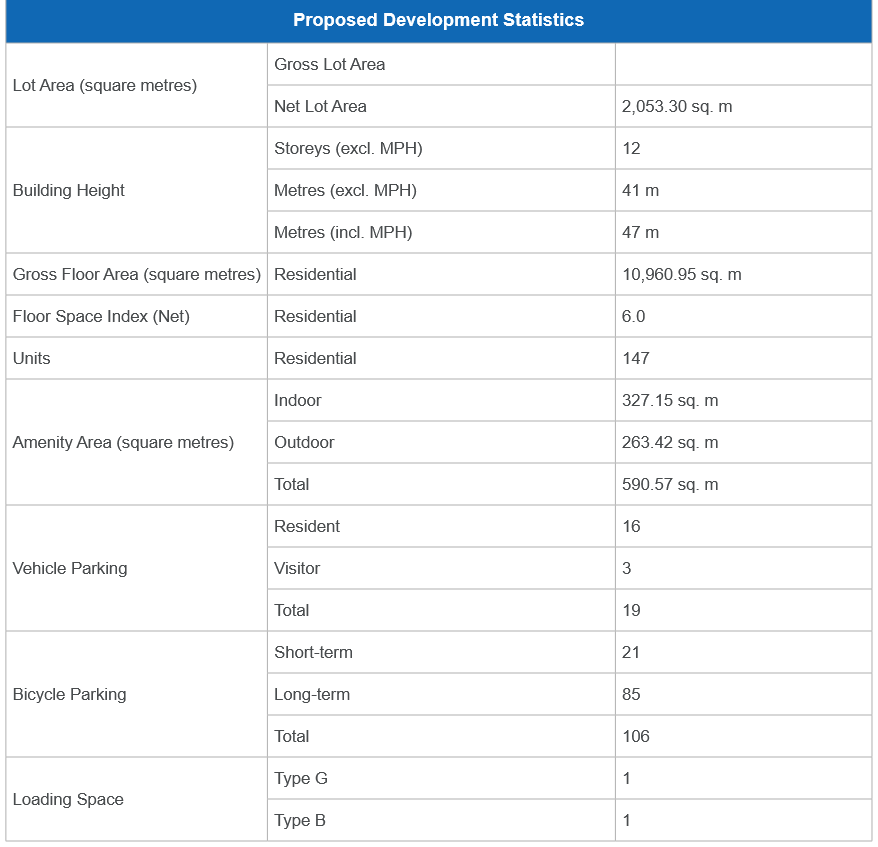Image resolution: width=878 pixels, height=847 pixels.
Task: Select the Long-term bicycle parking label
Action: pos(312,695)
